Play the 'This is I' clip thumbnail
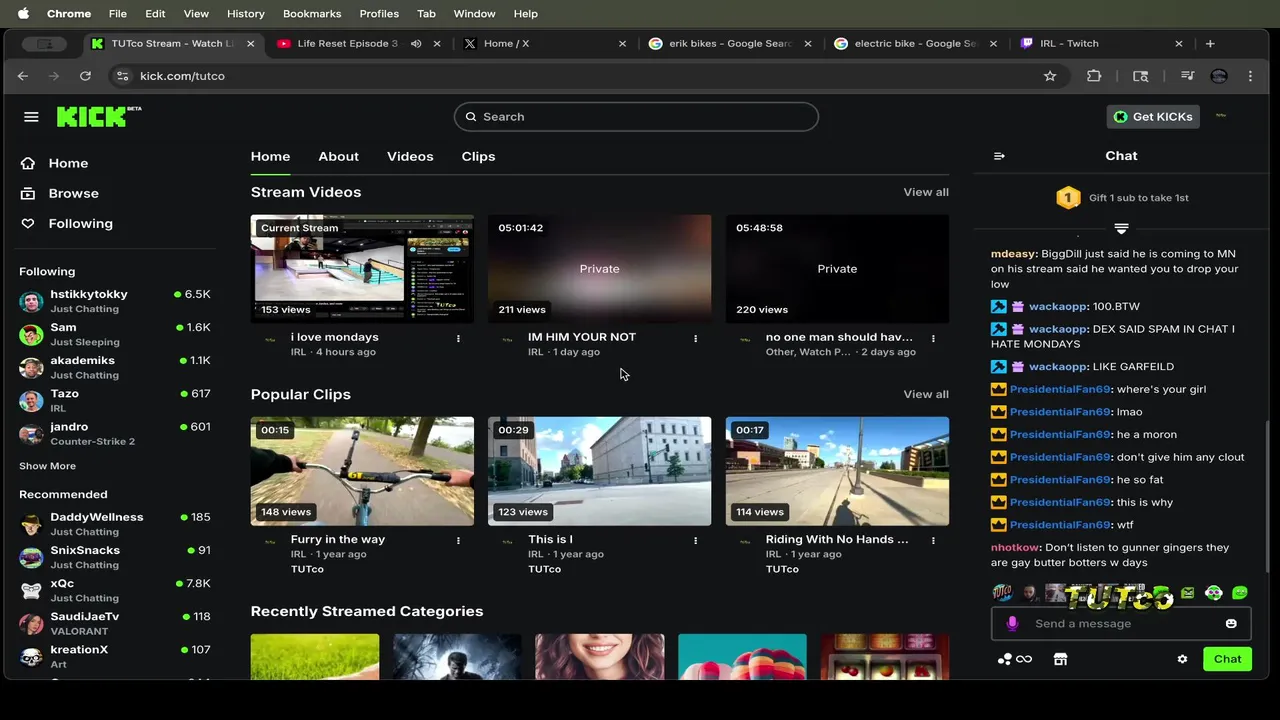 600,471
